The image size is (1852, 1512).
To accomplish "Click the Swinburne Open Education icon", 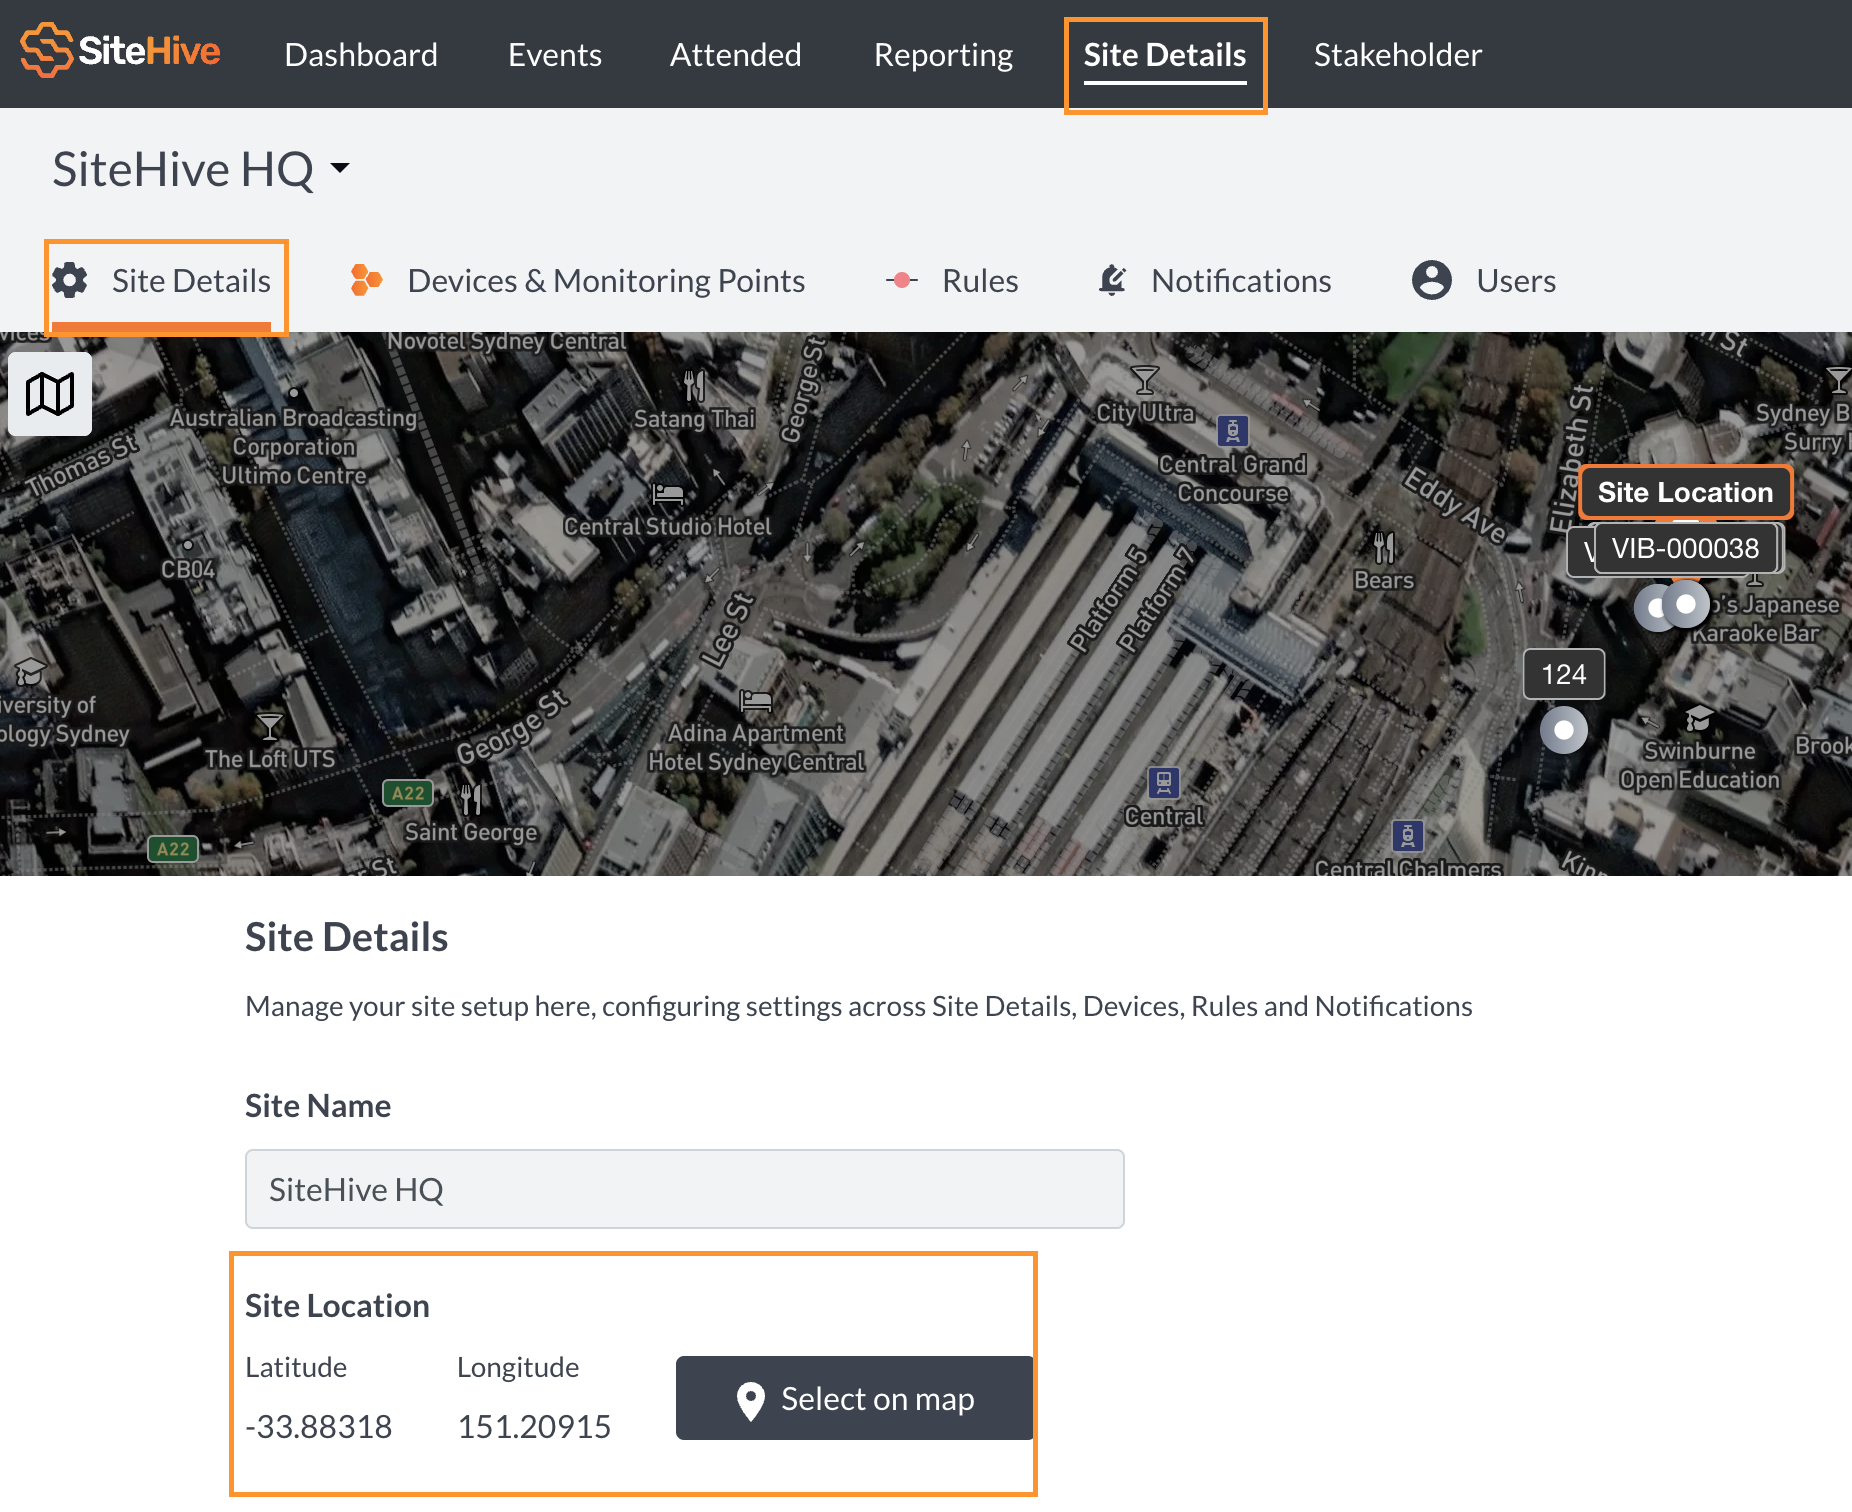I will point(1699,718).
